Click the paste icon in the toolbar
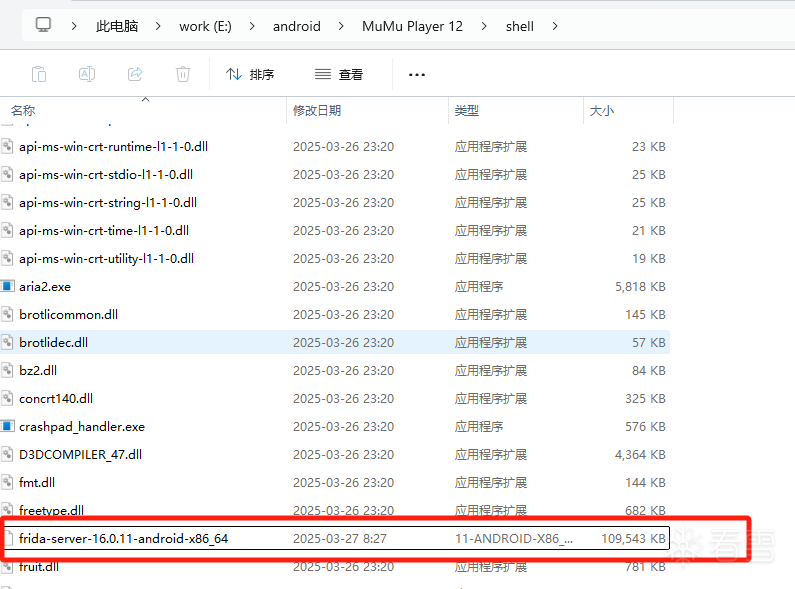Viewport: 795px width, 589px height. point(39,75)
